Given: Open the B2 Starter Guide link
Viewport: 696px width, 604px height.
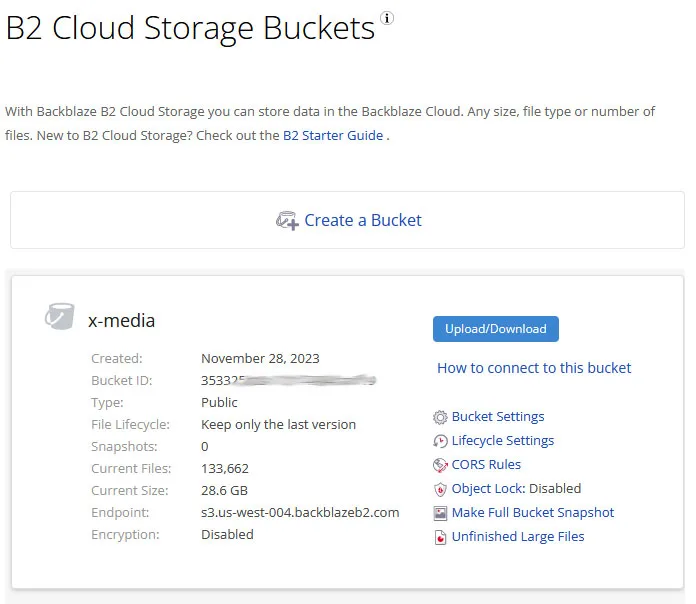Looking at the screenshot, I should click(x=333, y=135).
